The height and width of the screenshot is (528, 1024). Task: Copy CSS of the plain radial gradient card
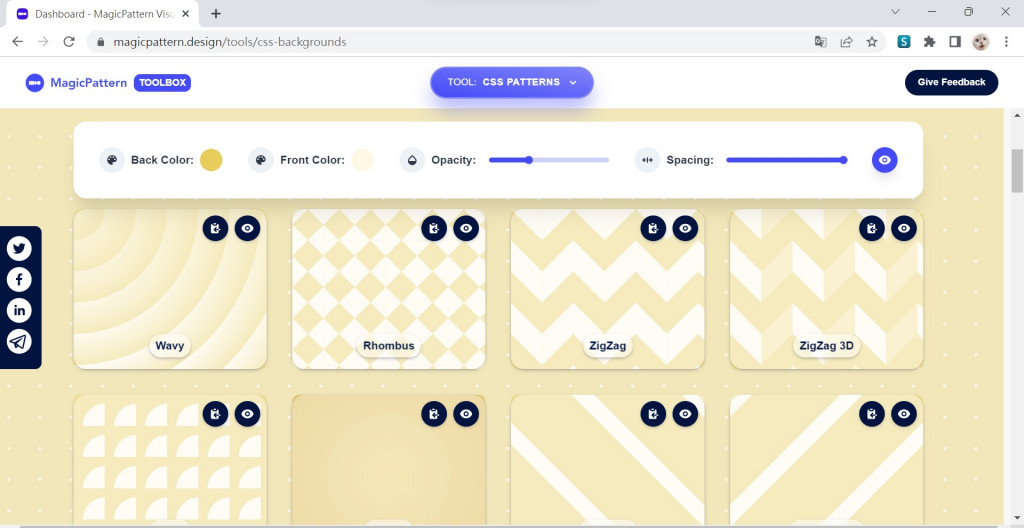(x=434, y=414)
